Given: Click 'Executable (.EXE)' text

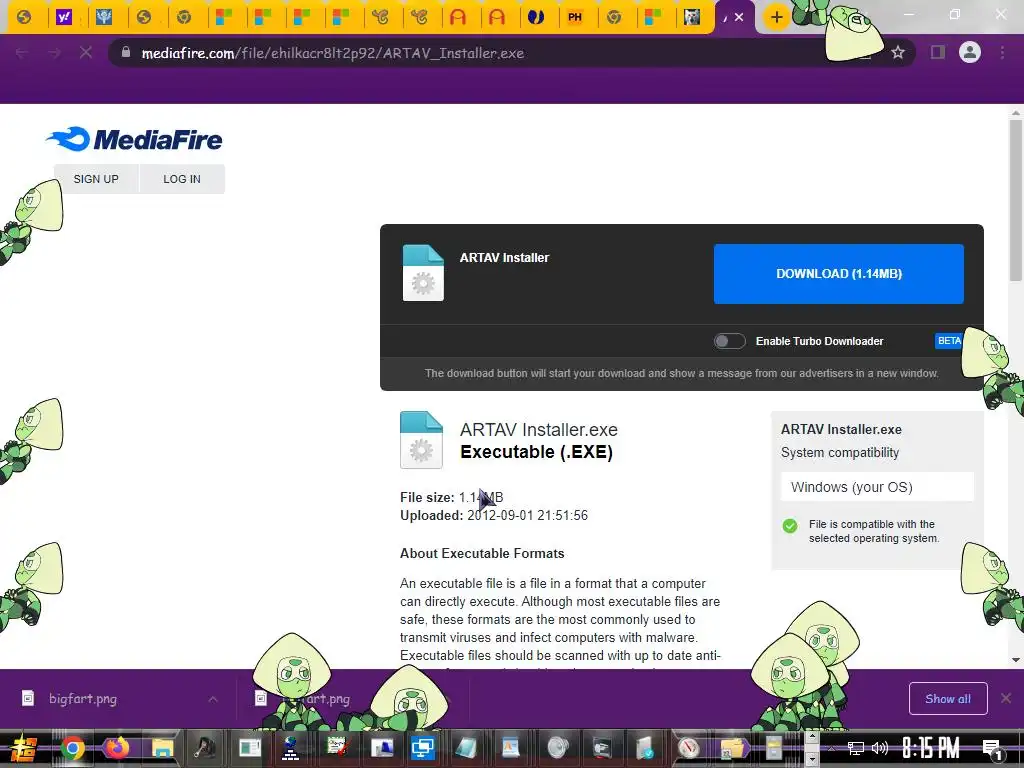Looking at the screenshot, I should (536, 452).
